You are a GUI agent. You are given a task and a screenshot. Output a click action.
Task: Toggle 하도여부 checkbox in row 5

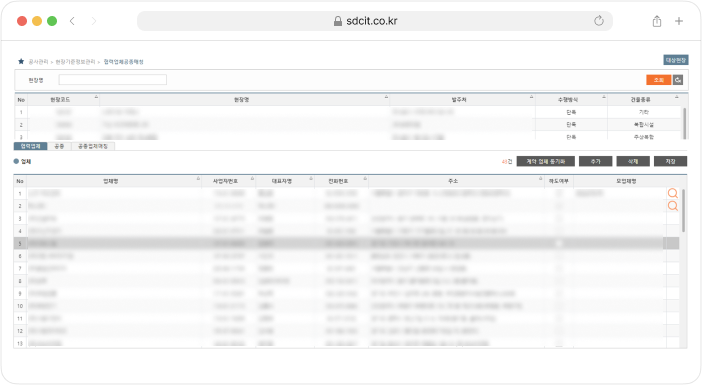559,244
